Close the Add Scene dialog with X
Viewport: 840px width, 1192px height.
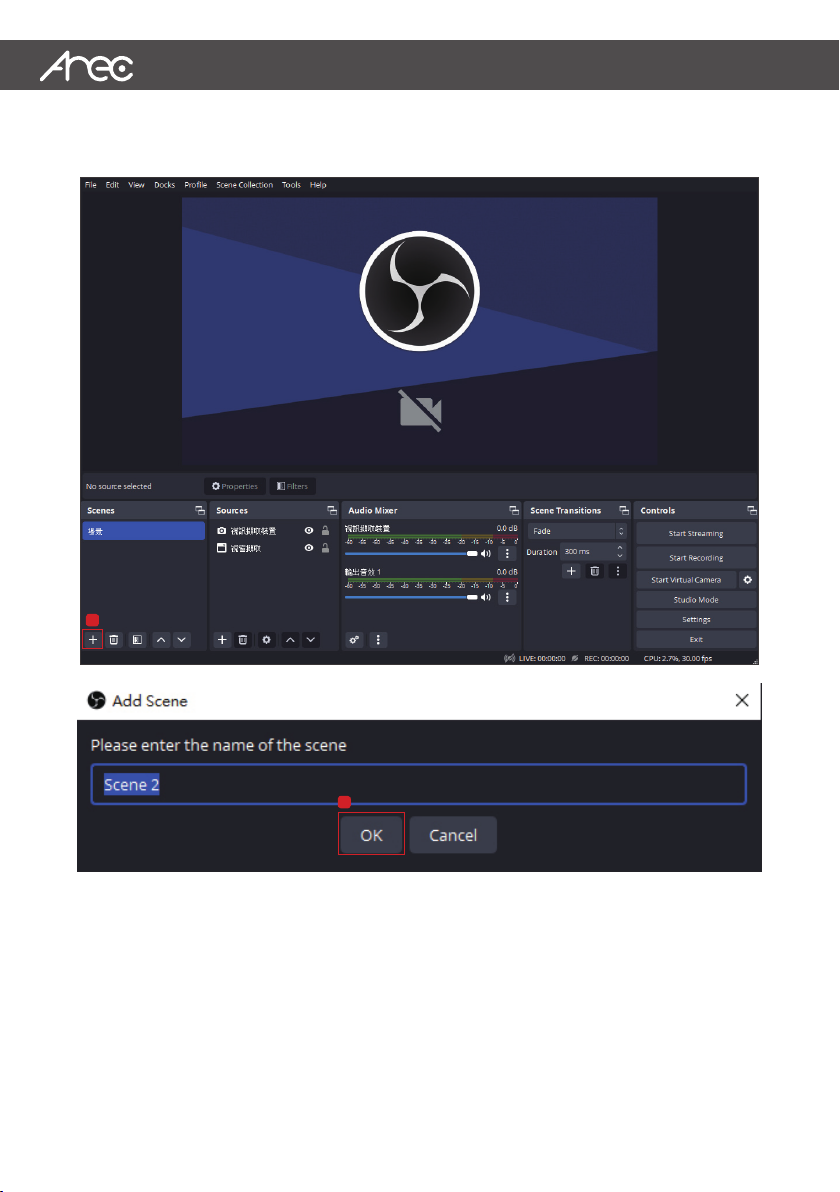point(743,700)
